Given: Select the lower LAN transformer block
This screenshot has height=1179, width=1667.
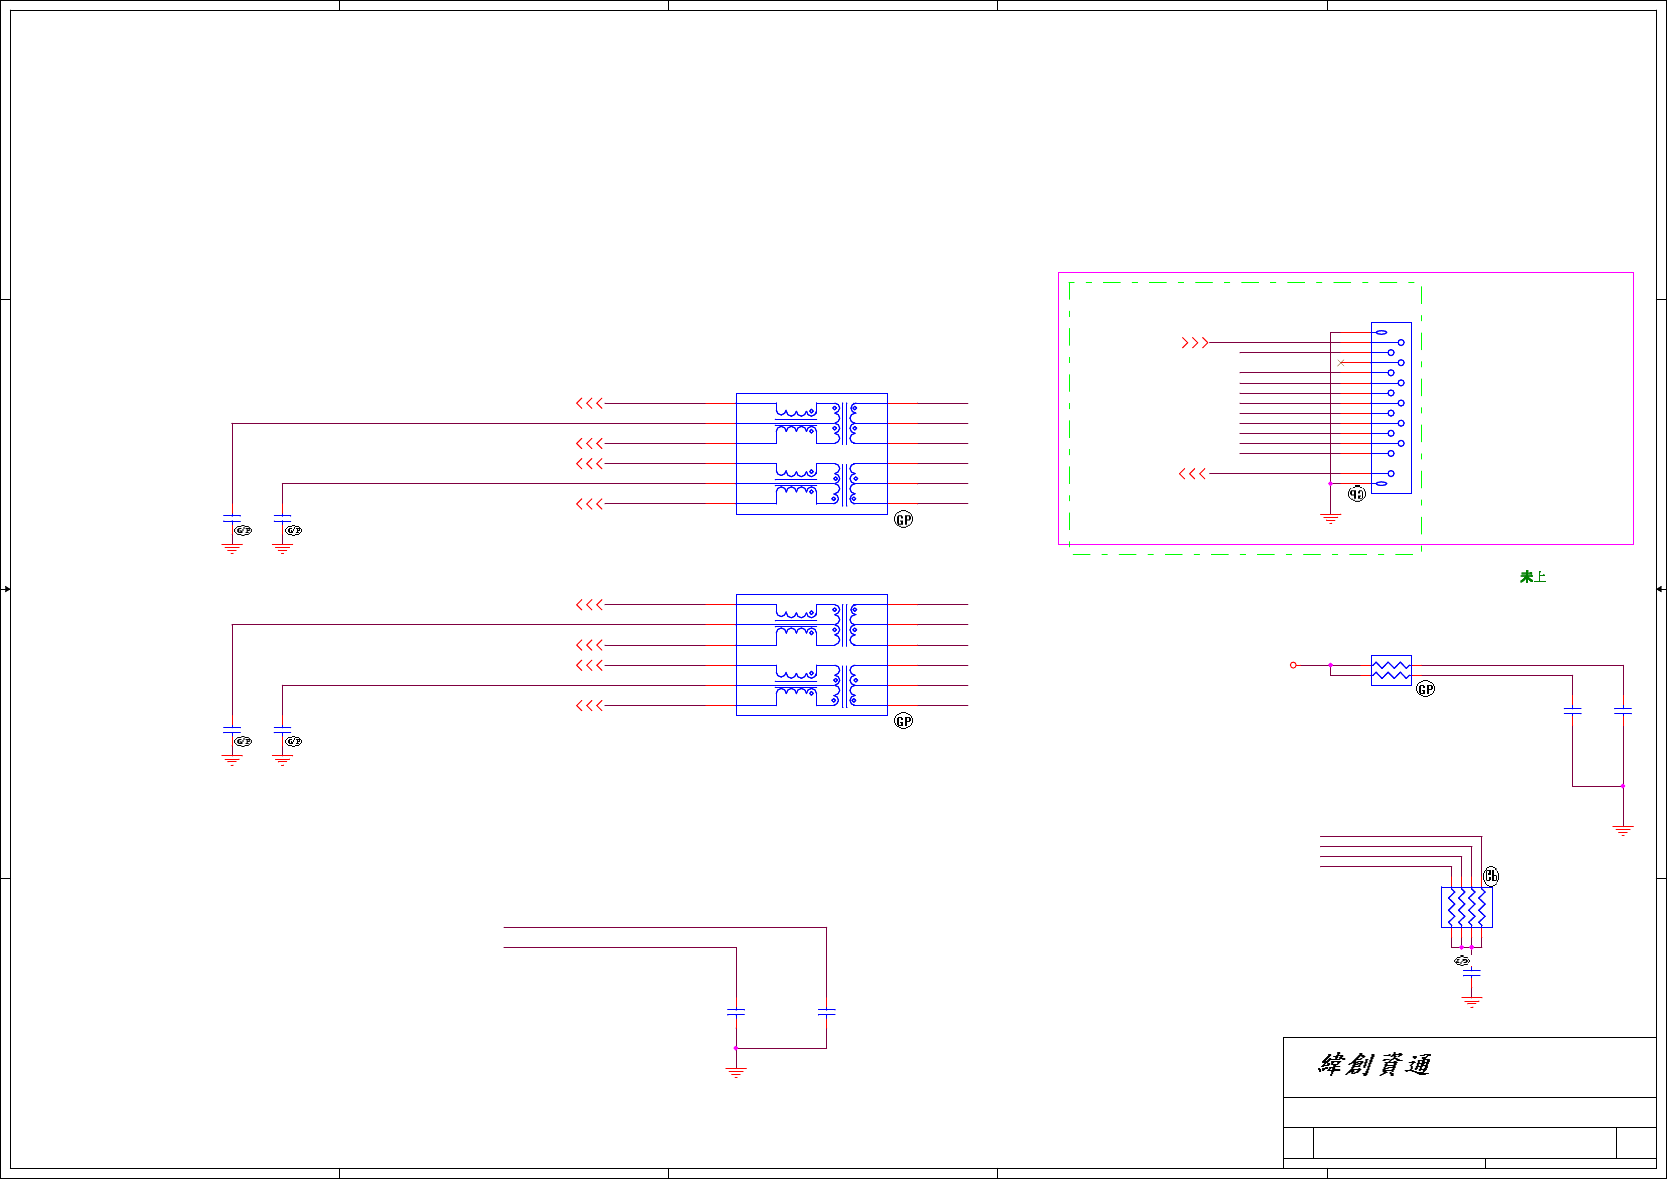Looking at the screenshot, I should pyautogui.click(x=811, y=655).
